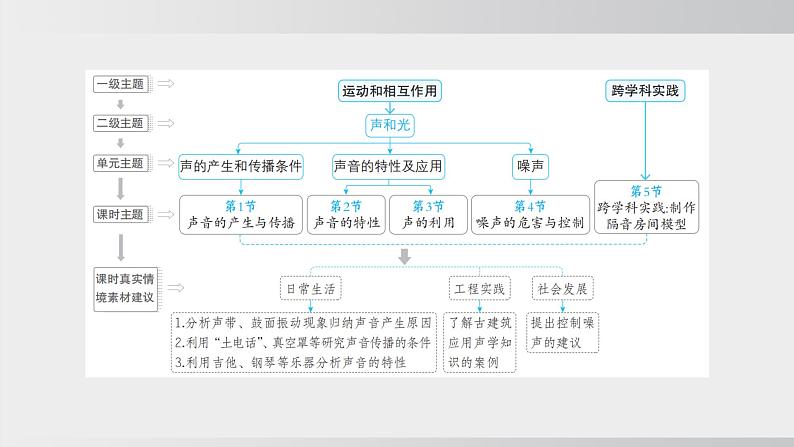Click the 课时真实情境素材建议 label box

126,288
